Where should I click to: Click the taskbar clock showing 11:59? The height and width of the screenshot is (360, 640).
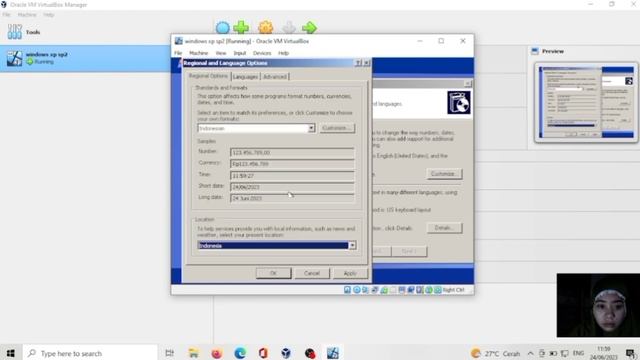point(604,353)
